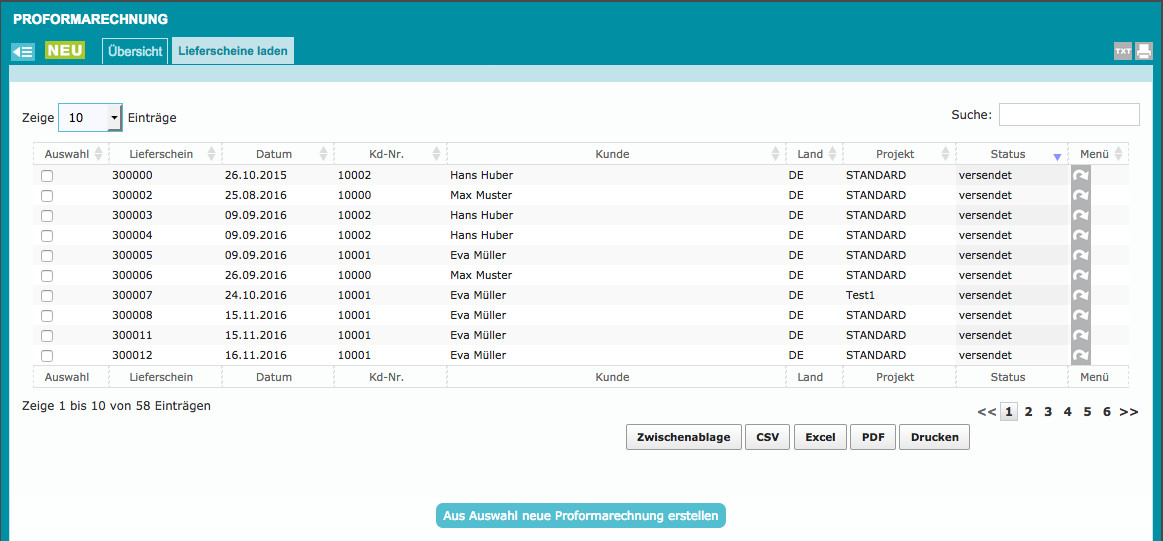Switch to the Lieferscheine laden tab
Image resolution: width=1163 pixels, height=541 pixels.
pos(233,51)
